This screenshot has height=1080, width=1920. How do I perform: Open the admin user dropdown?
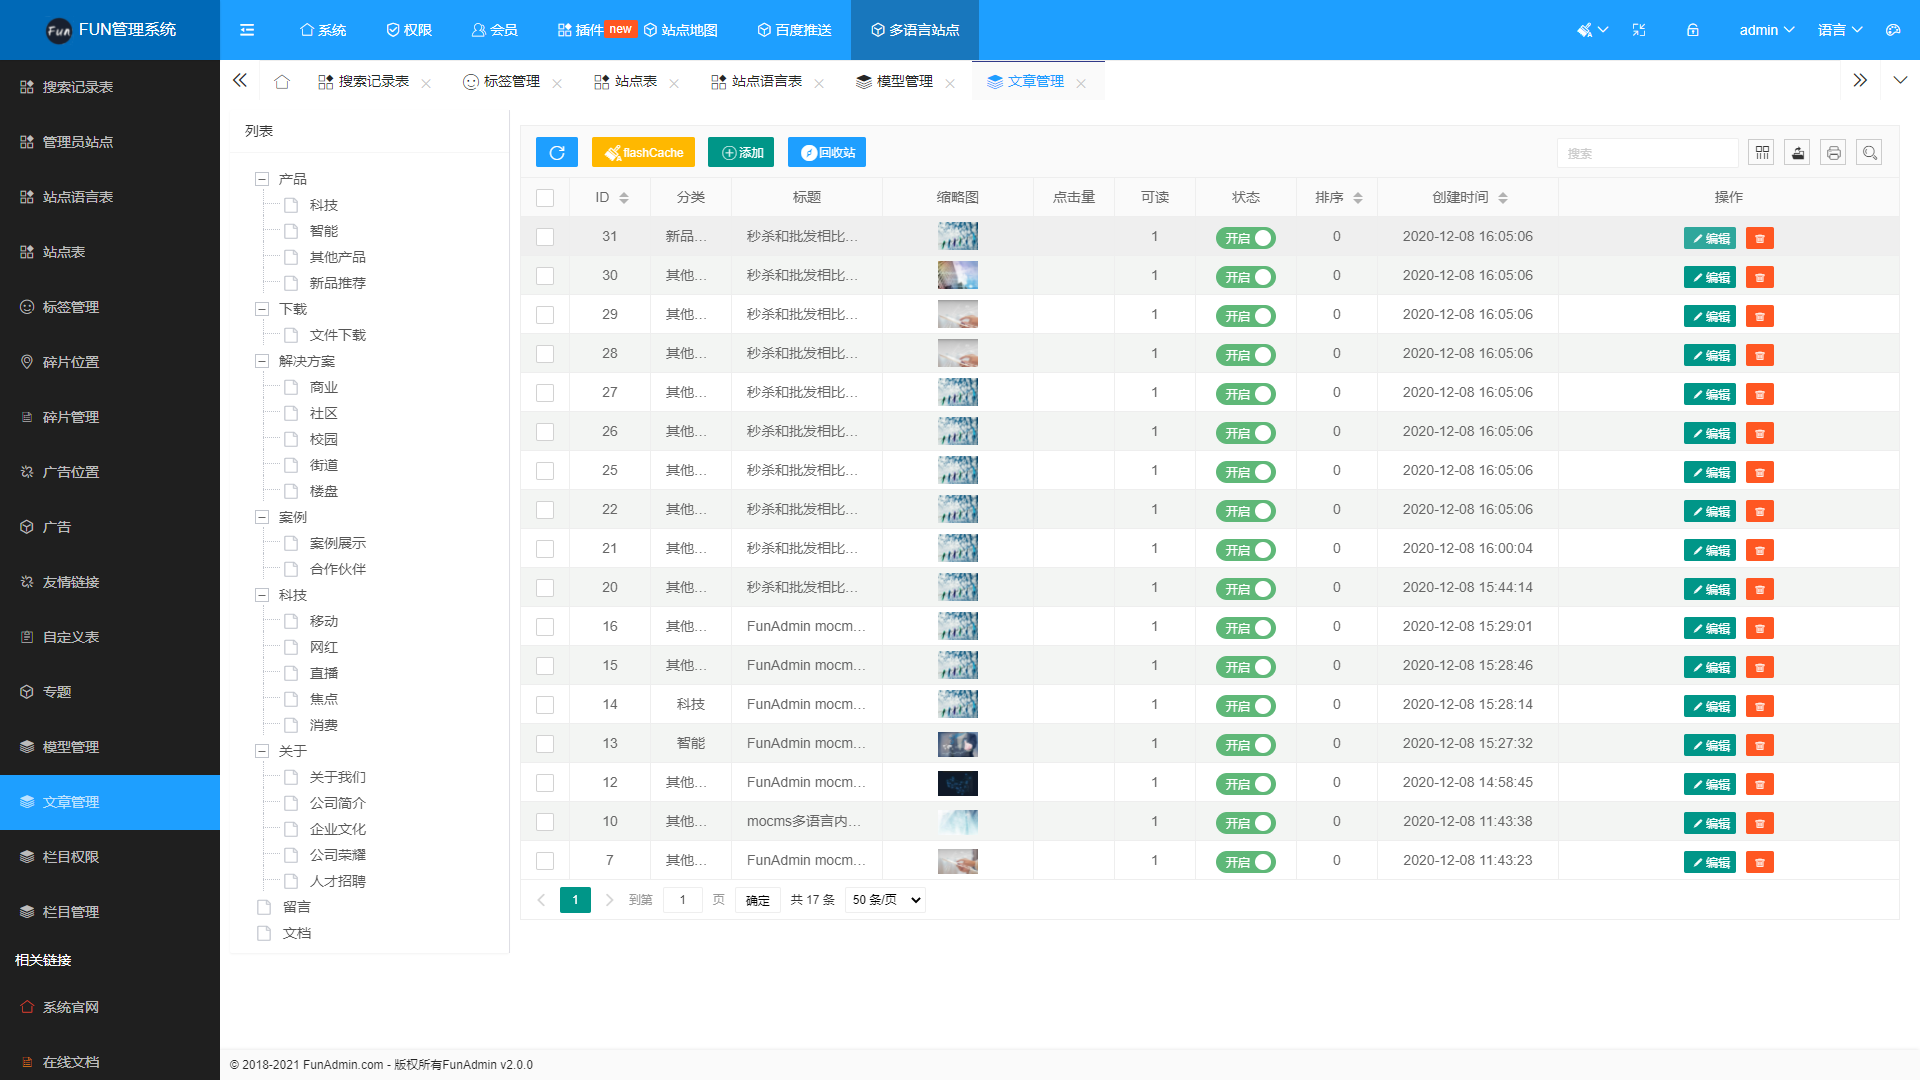pyautogui.click(x=1766, y=30)
